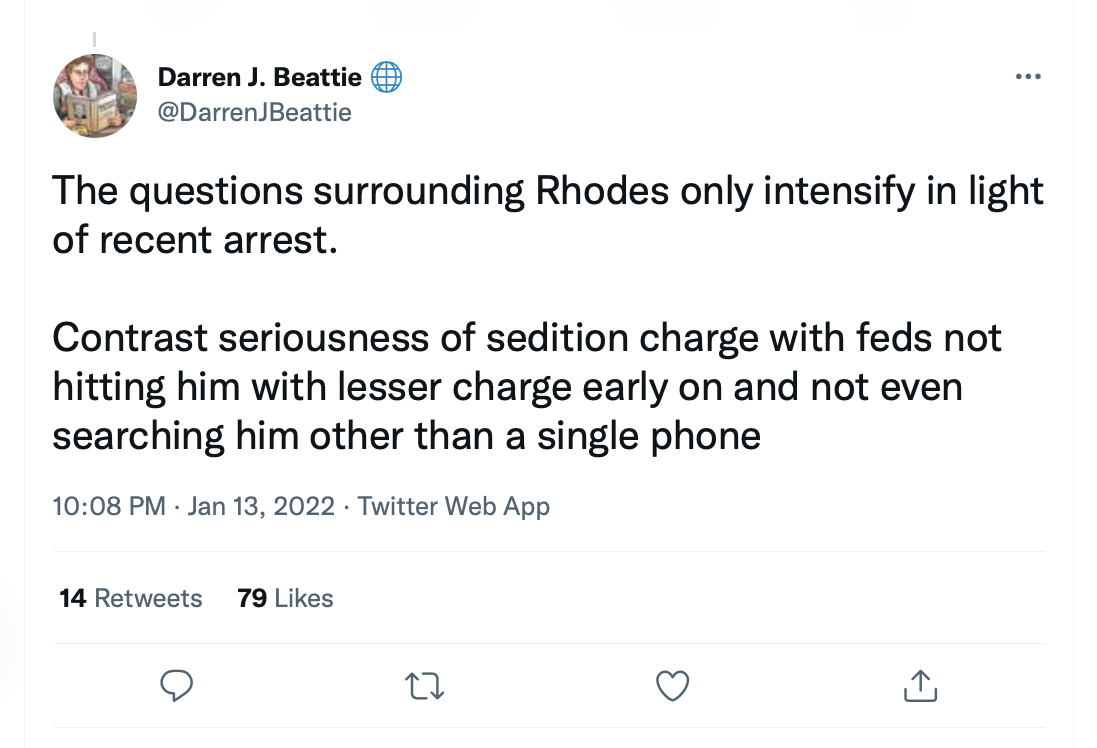Viewport: 1097px width, 748px height.
Task: Open the tweet options with the three-dot icon
Action: (x=1029, y=76)
